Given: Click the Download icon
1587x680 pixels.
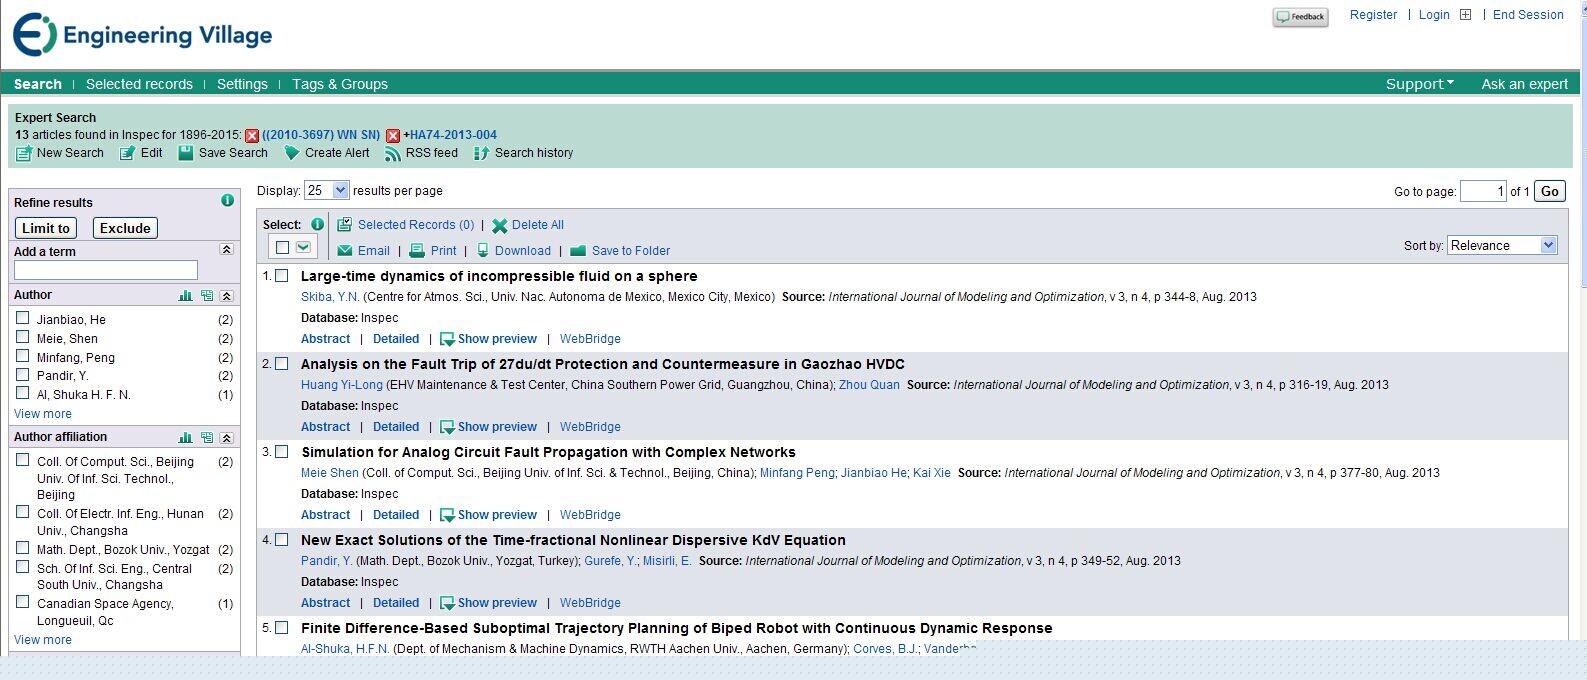Looking at the screenshot, I should coord(483,251).
